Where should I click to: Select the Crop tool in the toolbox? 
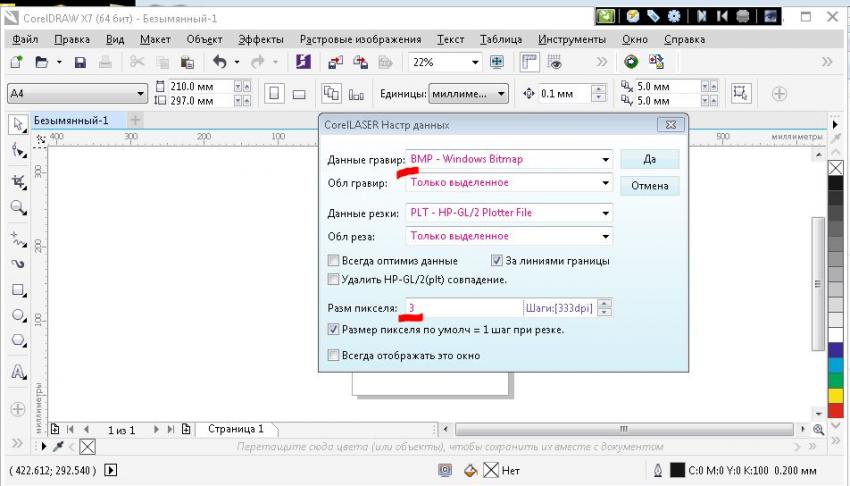[18, 181]
